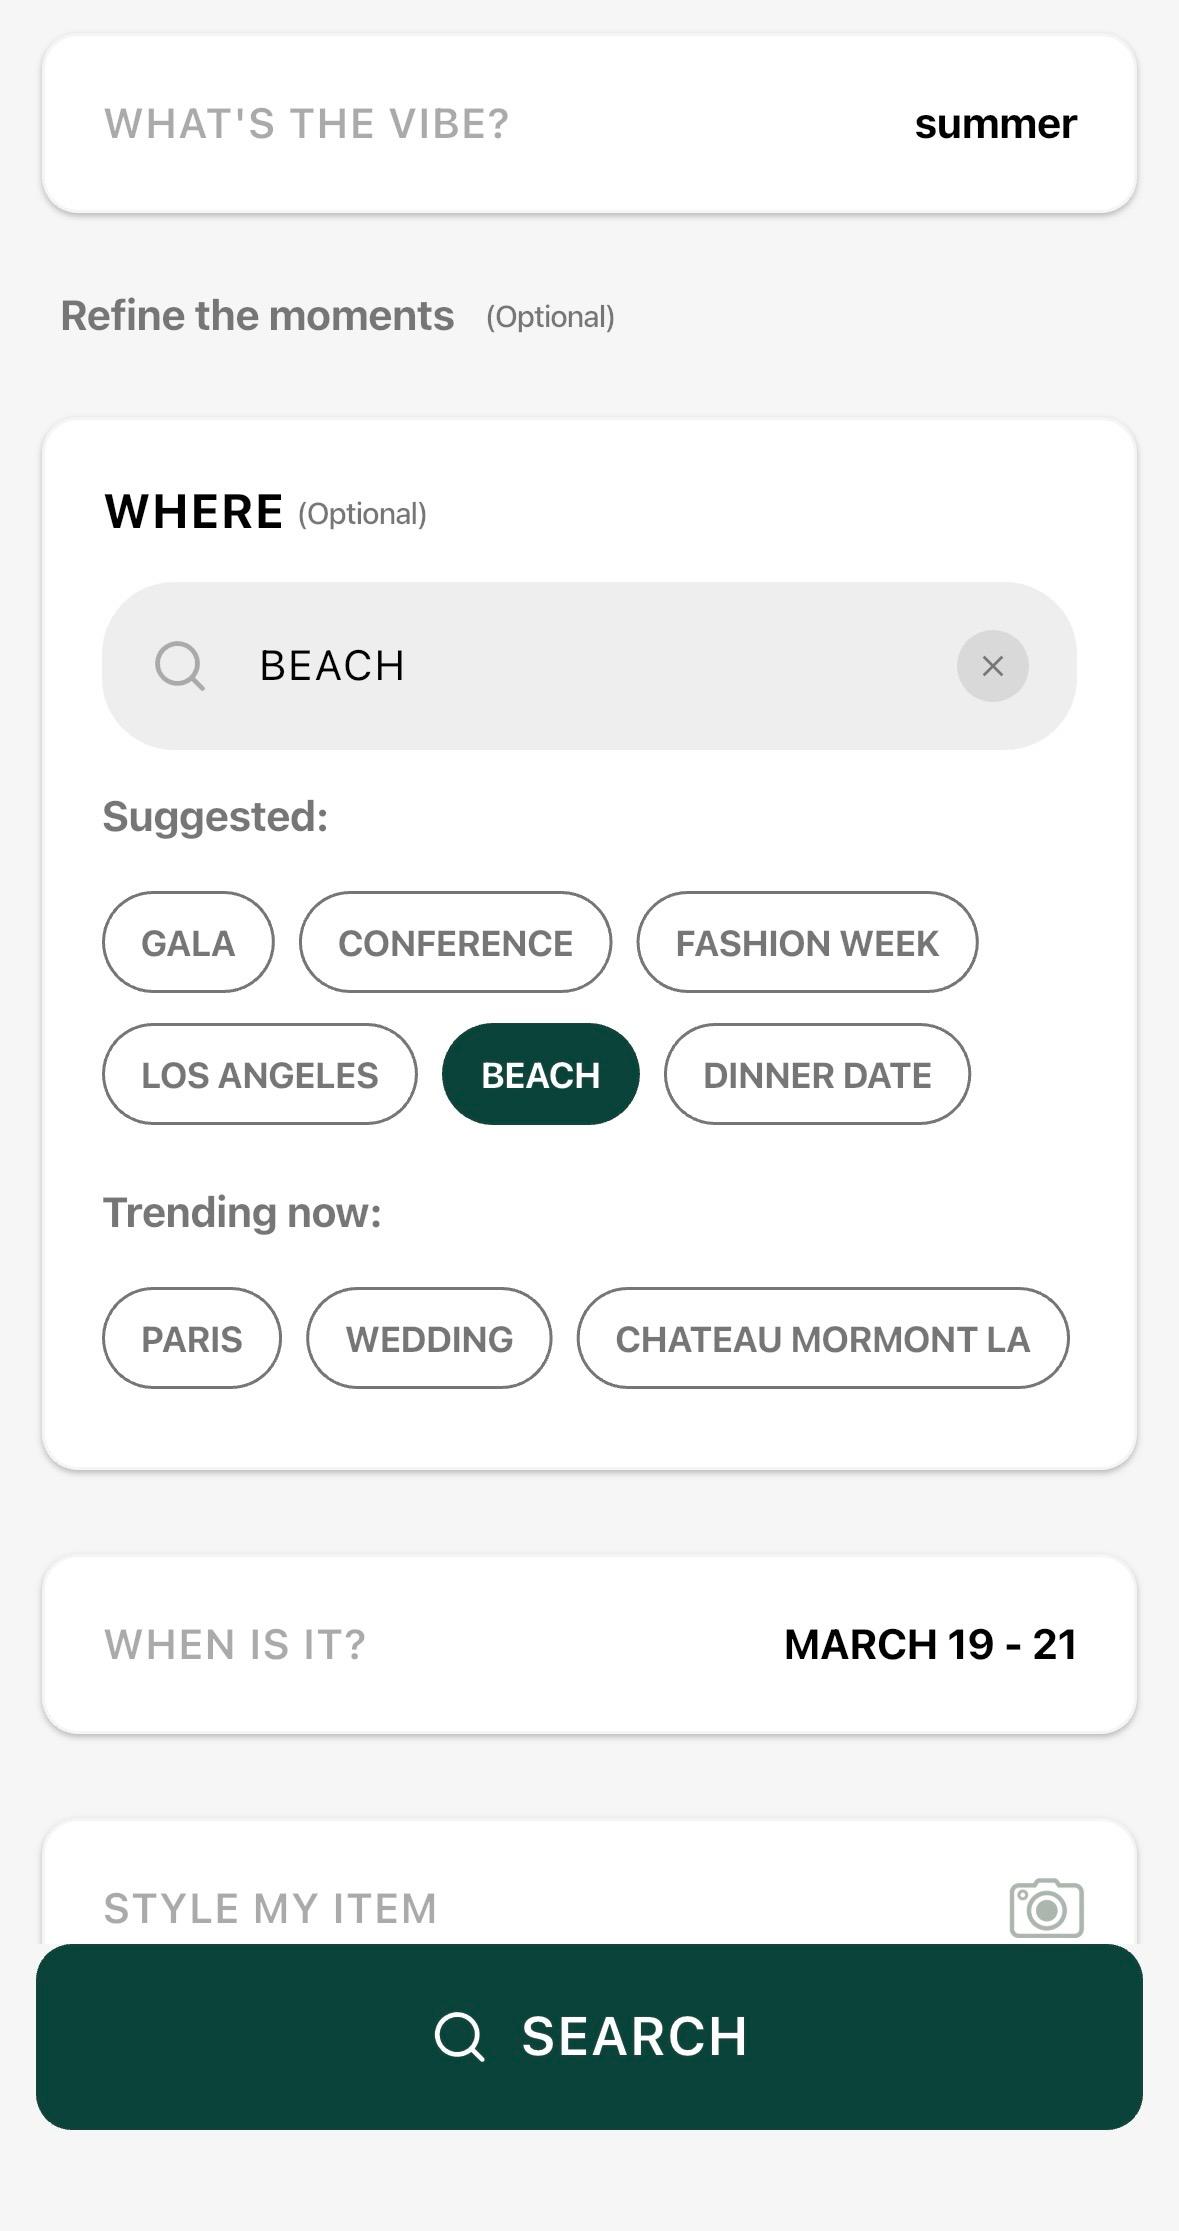Toggle the CONFERENCE suggestion chip
The image size is (1179, 2231).
tap(455, 942)
